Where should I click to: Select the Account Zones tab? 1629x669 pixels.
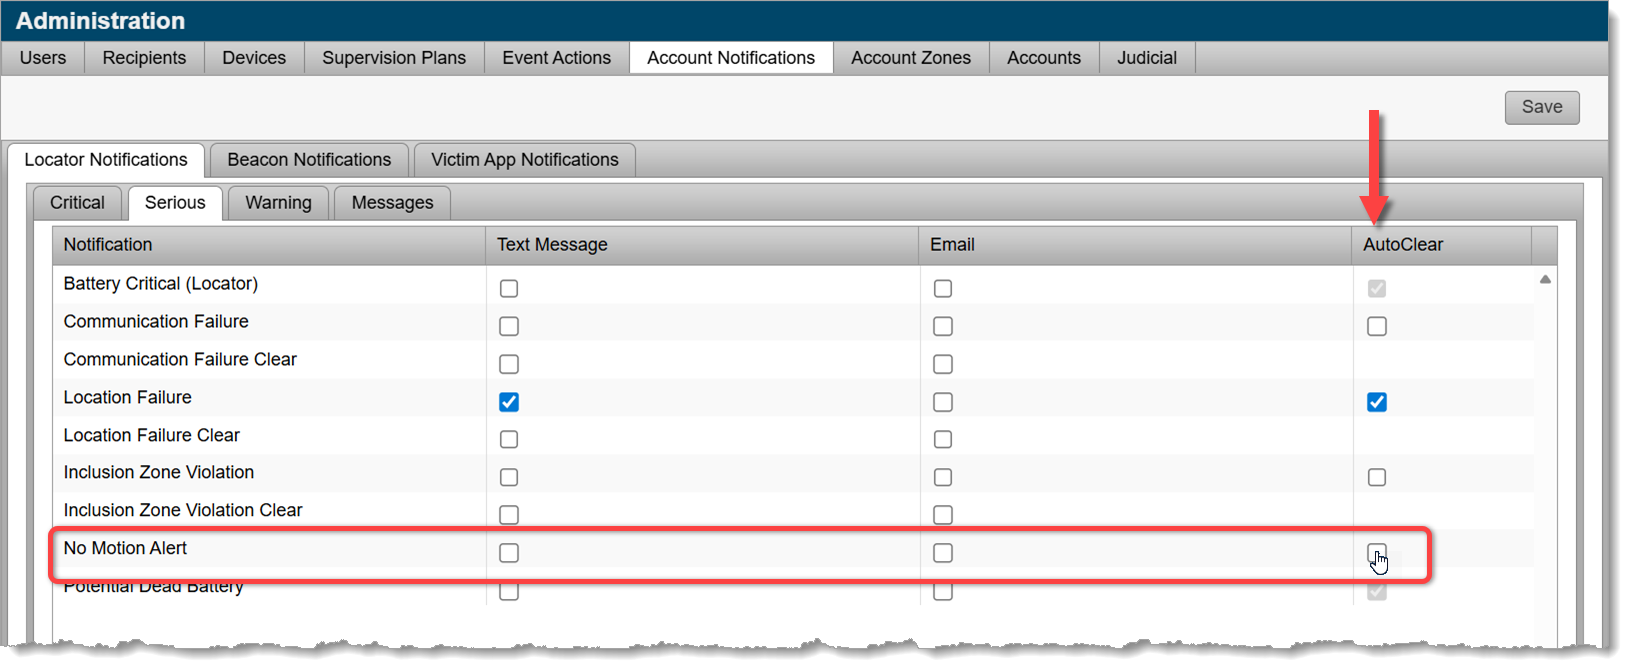click(x=910, y=58)
